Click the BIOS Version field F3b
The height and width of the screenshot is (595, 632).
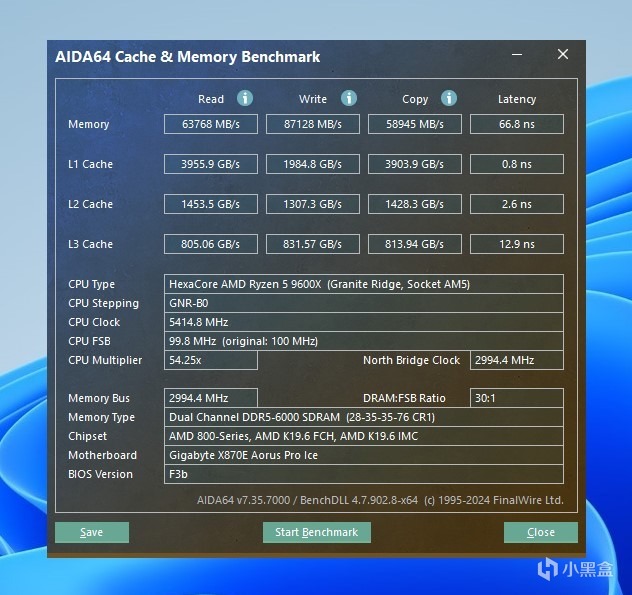(364, 474)
